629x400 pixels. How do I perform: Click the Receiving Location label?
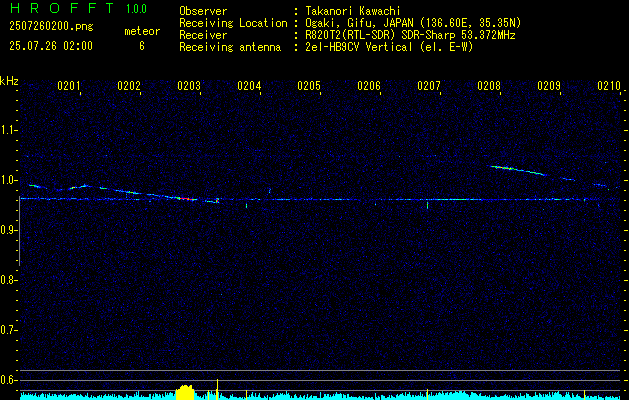coord(233,23)
